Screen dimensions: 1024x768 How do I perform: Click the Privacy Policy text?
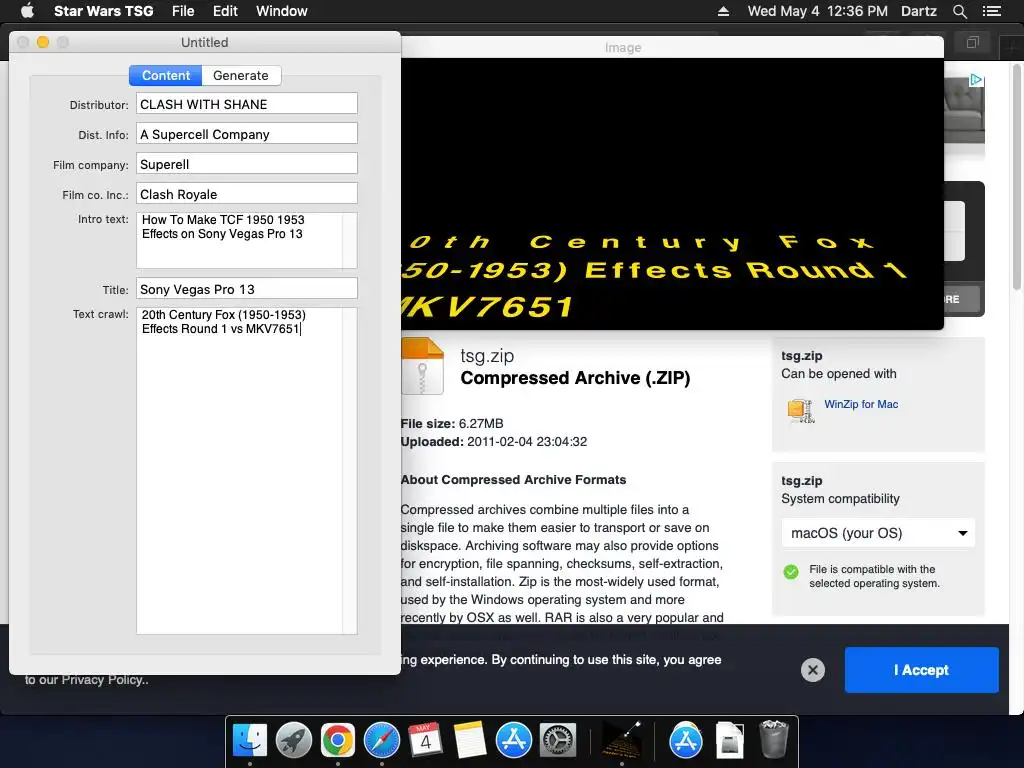pos(105,680)
